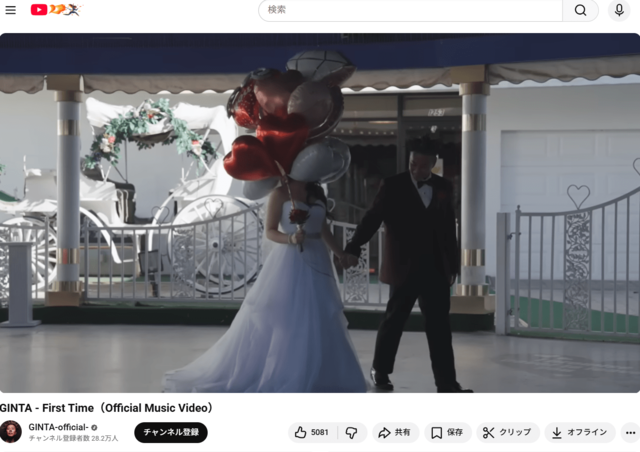
Task: Subscribe via チャンネル登録 button
Action: coord(171,432)
